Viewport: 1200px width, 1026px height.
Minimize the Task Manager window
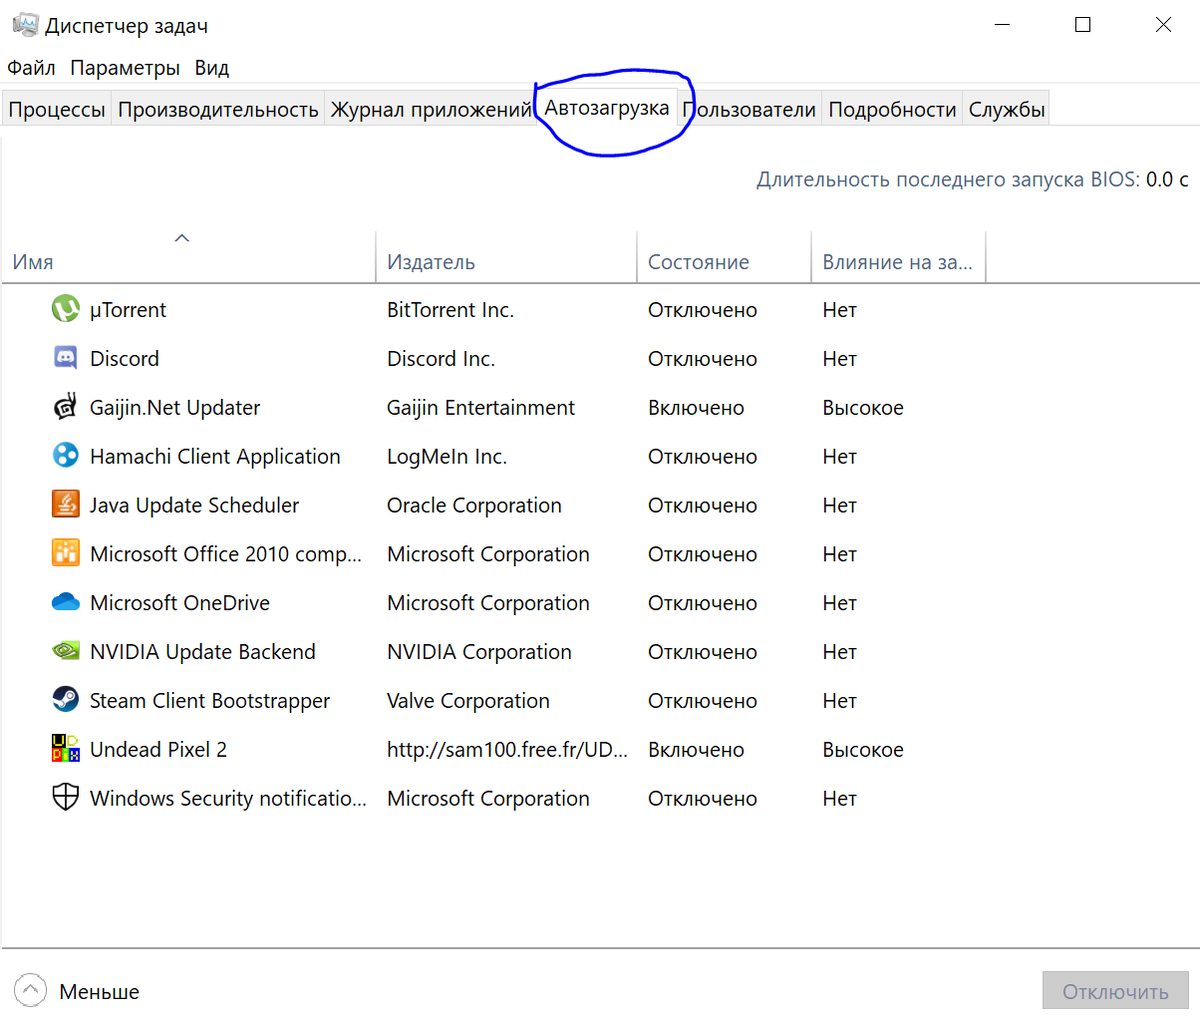(x=1003, y=25)
